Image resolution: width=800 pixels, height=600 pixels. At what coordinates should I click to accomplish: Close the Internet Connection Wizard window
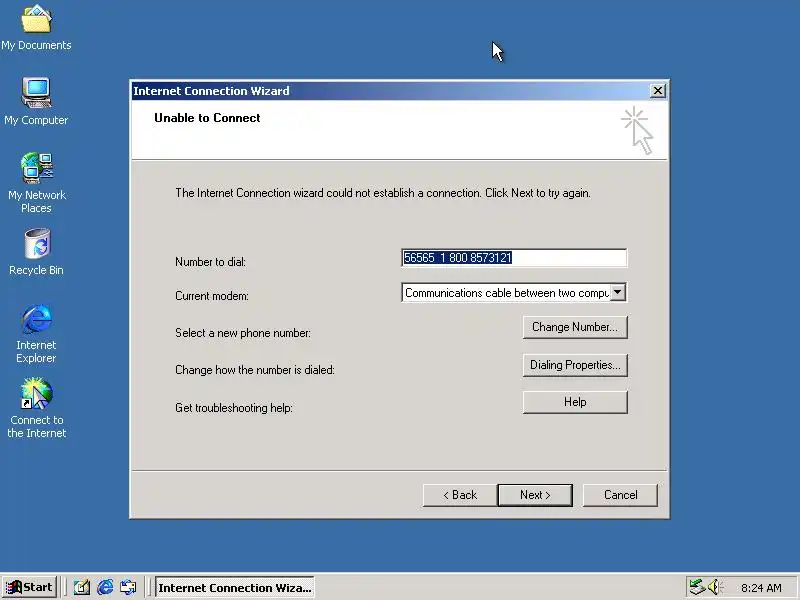pyautogui.click(x=658, y=91)
